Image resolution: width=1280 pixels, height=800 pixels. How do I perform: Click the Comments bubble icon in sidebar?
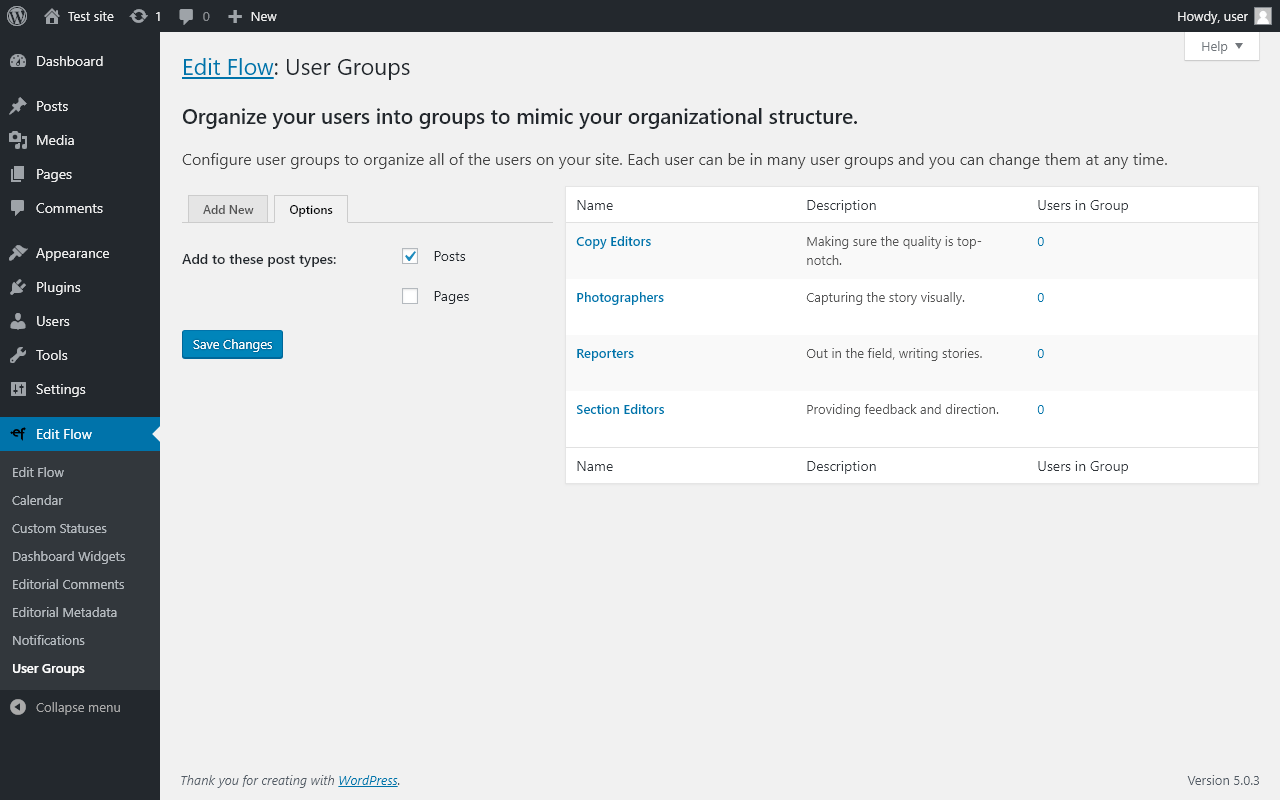18,208
